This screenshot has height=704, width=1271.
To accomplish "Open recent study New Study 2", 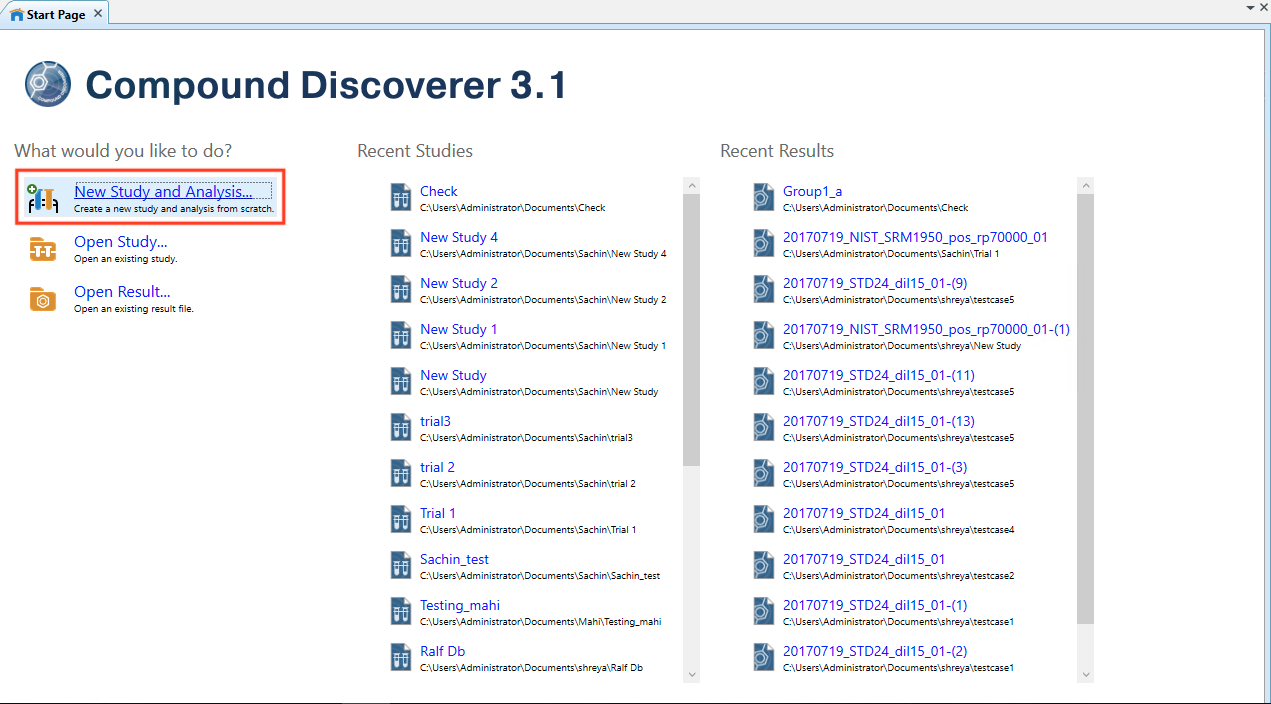I will coord(459,283).
